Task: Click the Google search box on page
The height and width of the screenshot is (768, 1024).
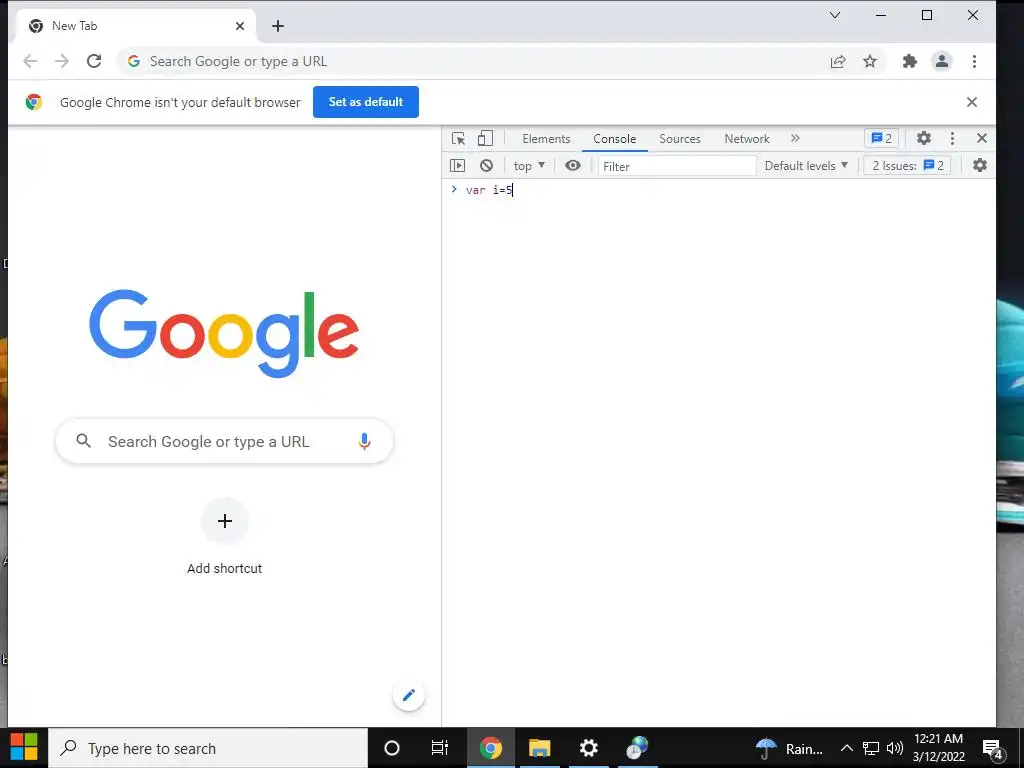Action: [225, 441]
